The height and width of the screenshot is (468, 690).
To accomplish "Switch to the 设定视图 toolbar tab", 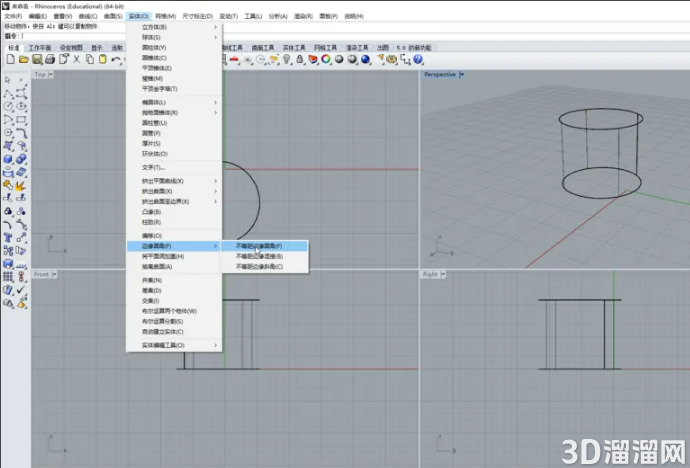I will coord(71,48).
